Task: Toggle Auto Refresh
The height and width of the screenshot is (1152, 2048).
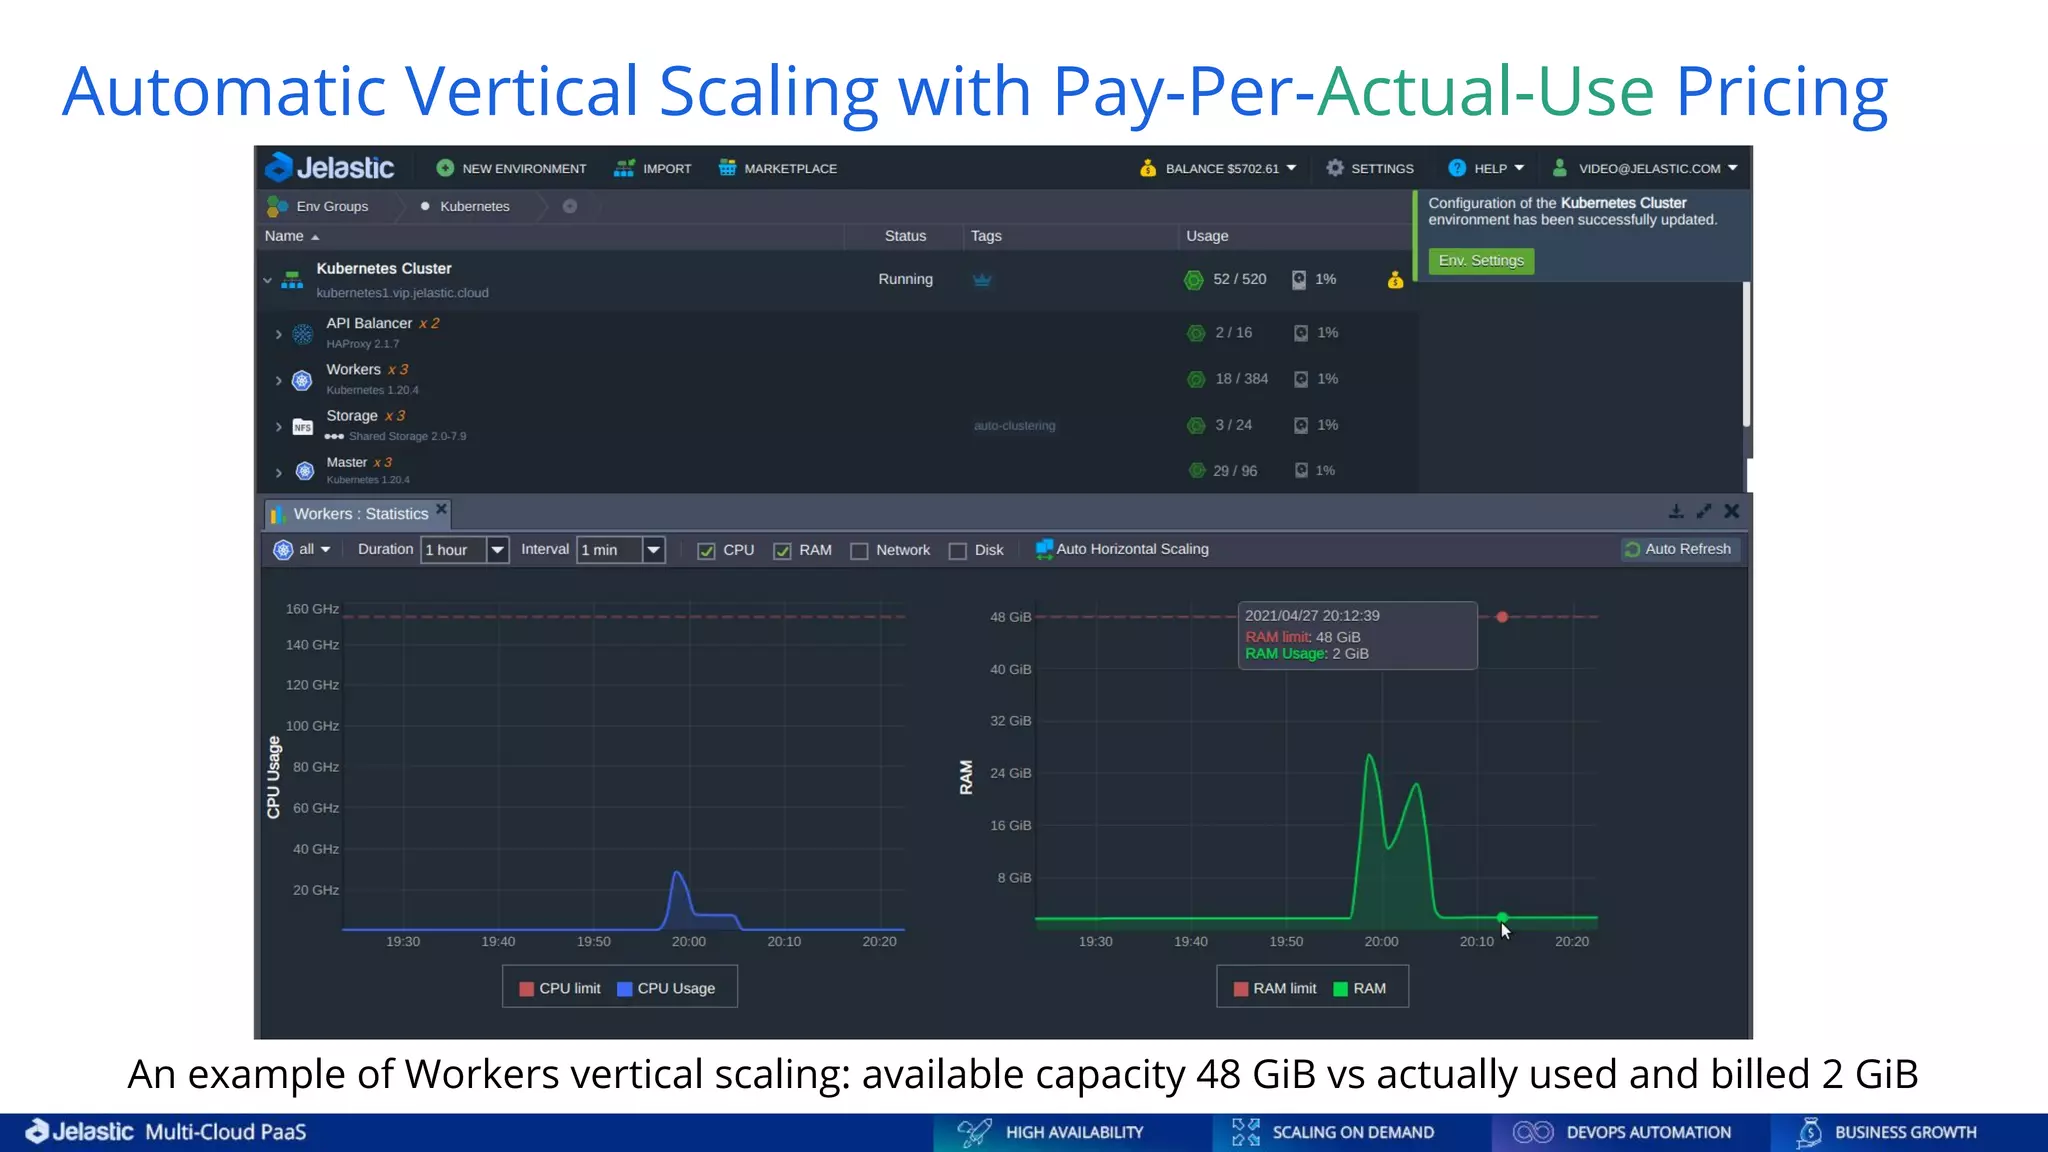Action: tap(1678, 549)
